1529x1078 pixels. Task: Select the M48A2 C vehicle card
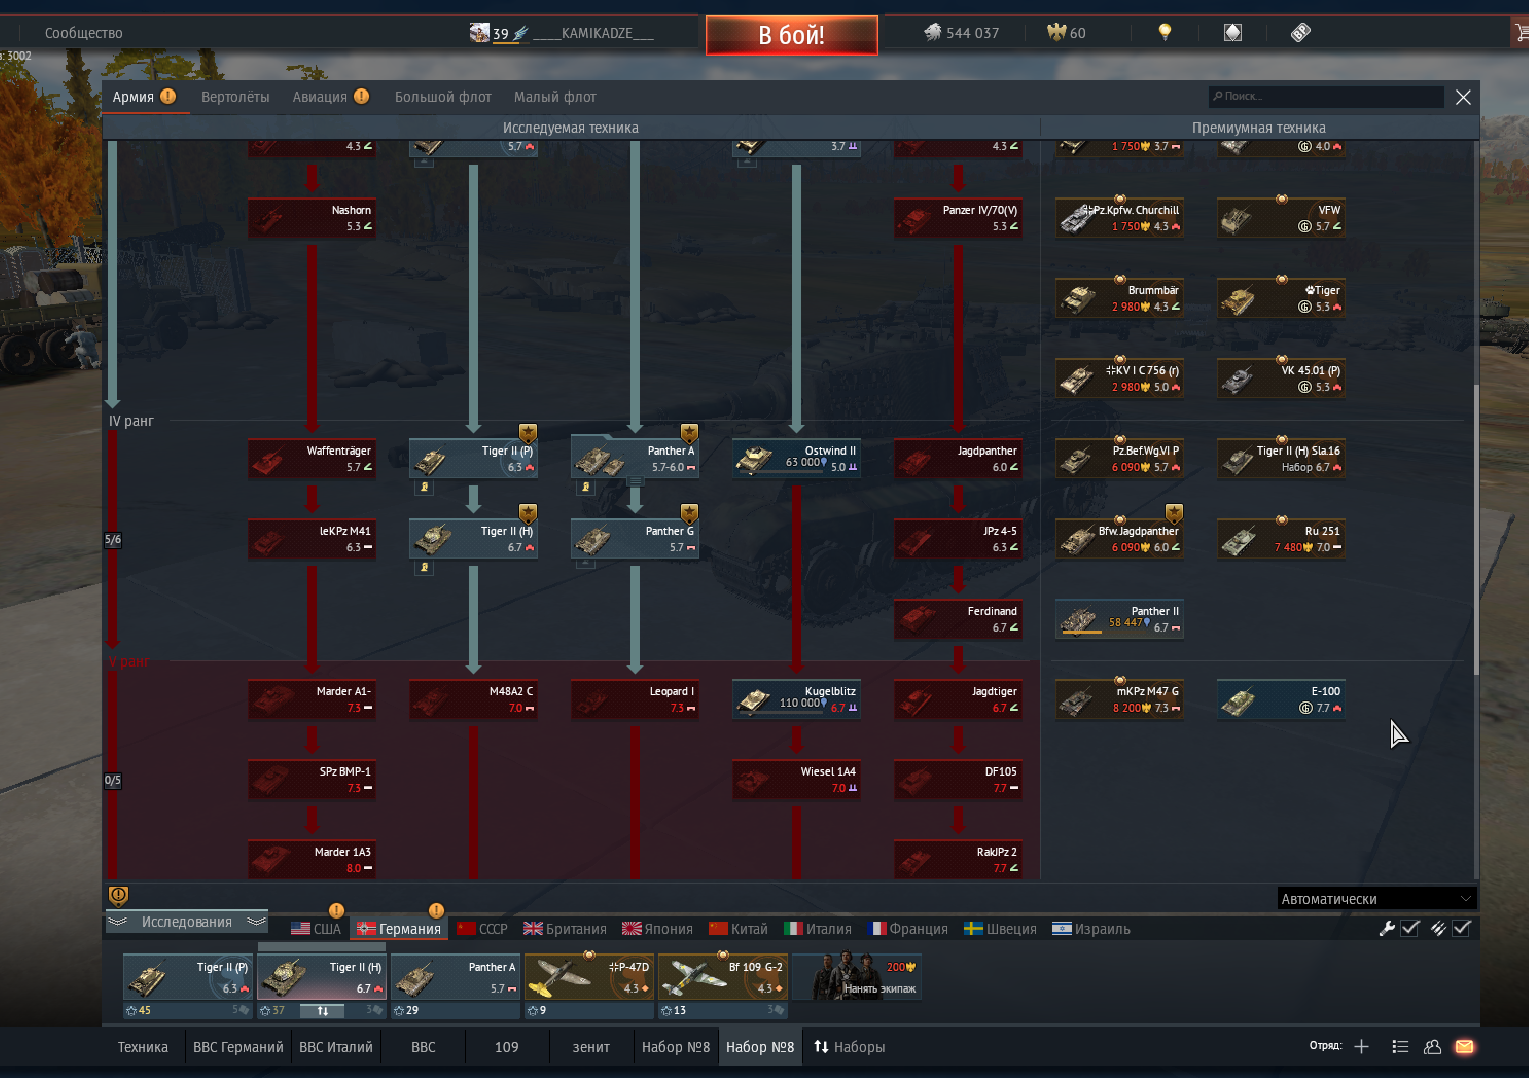pos(473,699)
